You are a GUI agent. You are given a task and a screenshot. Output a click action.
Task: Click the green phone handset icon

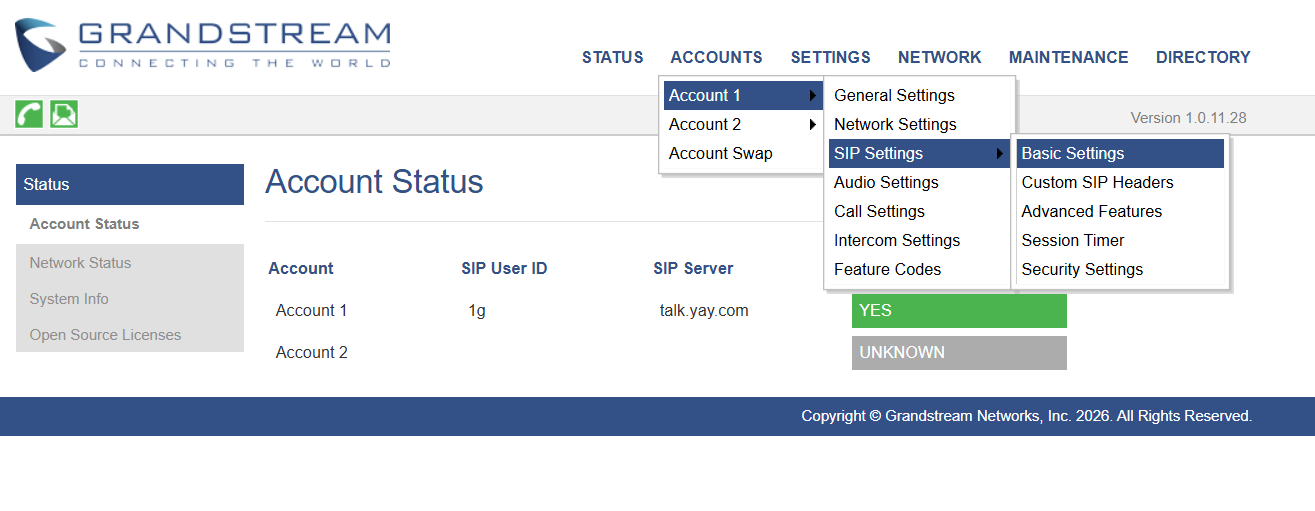tap(29, 115)
